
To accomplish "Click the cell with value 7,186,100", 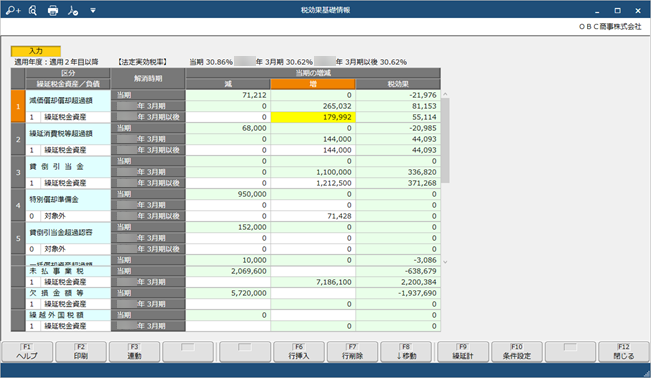I will pos(313,282).
